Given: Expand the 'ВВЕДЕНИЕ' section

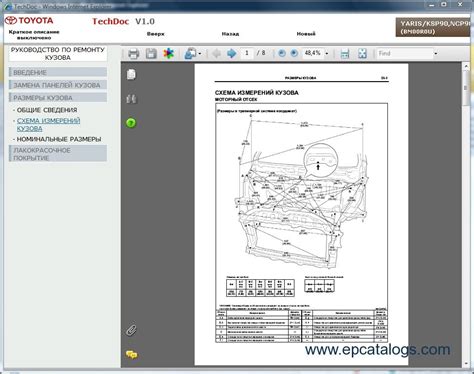Looking at the screenshot, I should tap(58, 72).
